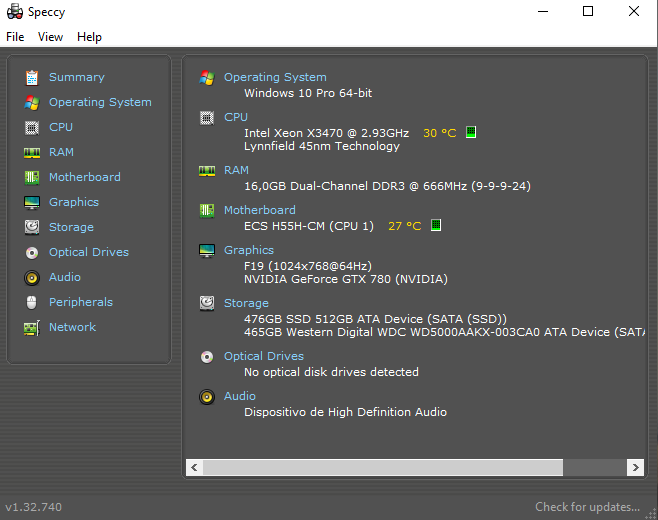The height and width of the screenshot is (520, 658).
Task: Click the CPU chip icon in sidebar
Action: pyautogui.click(x=32, y=128)
